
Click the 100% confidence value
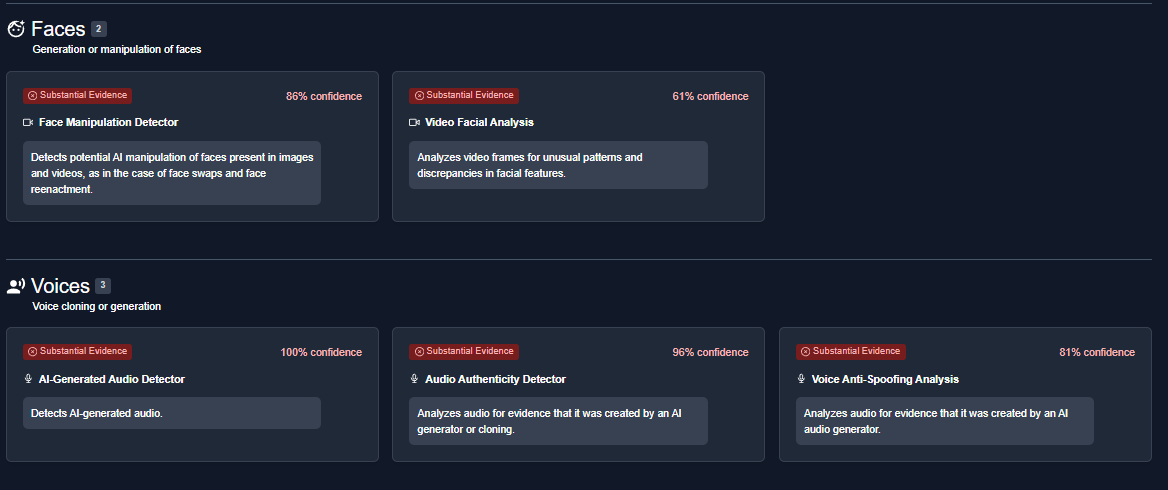pyautogui.click(x=321, y=352)
